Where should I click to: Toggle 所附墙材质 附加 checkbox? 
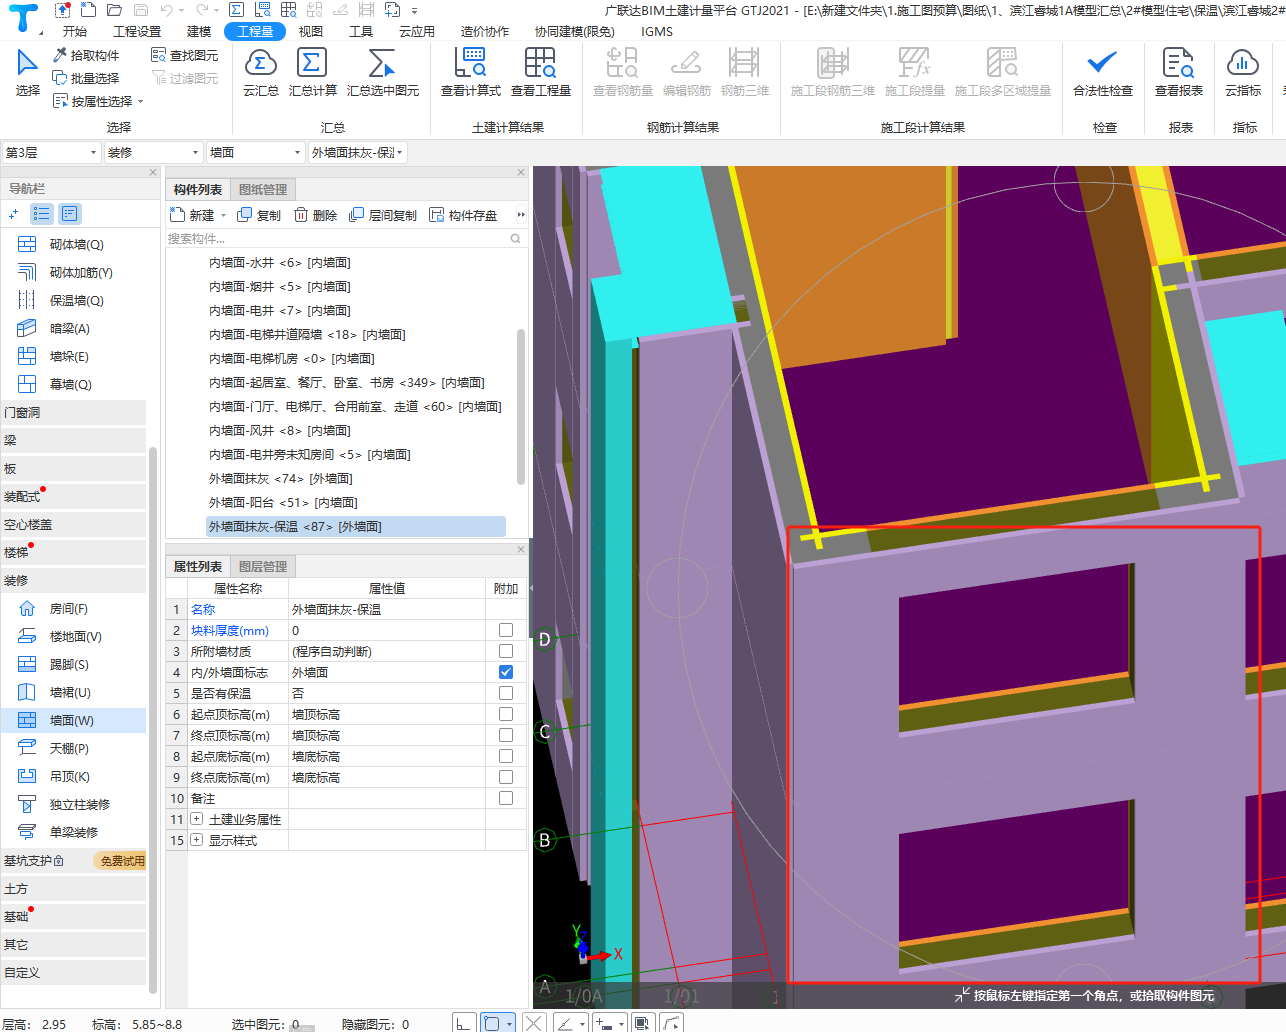(506, 651)
